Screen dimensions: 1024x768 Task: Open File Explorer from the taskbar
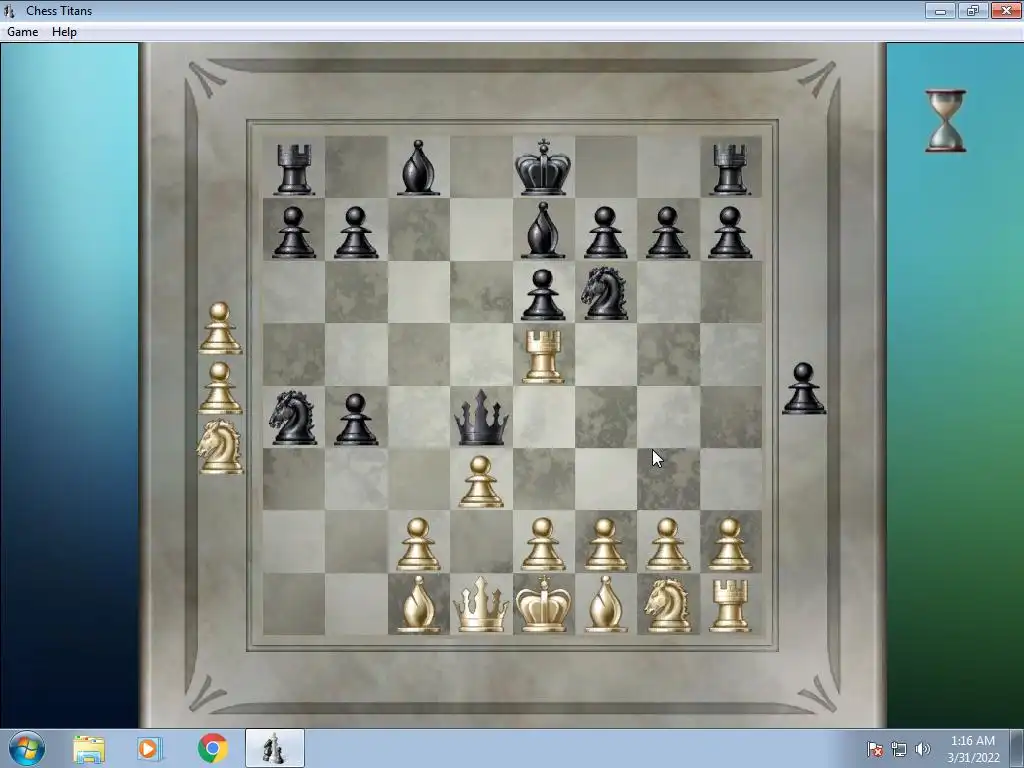click(89, 748)
